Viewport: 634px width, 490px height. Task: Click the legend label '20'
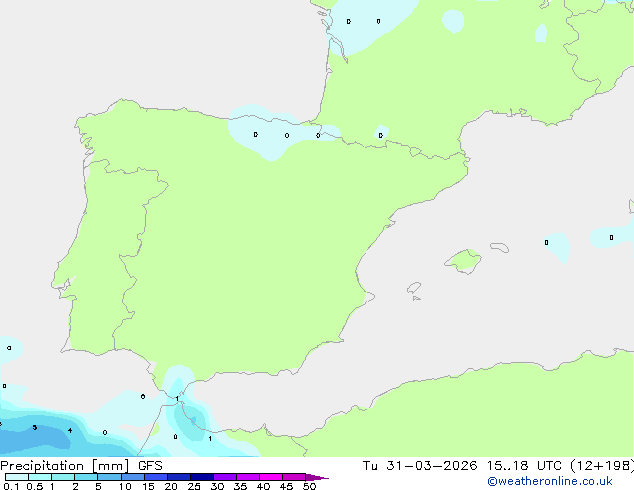[171, 486]
